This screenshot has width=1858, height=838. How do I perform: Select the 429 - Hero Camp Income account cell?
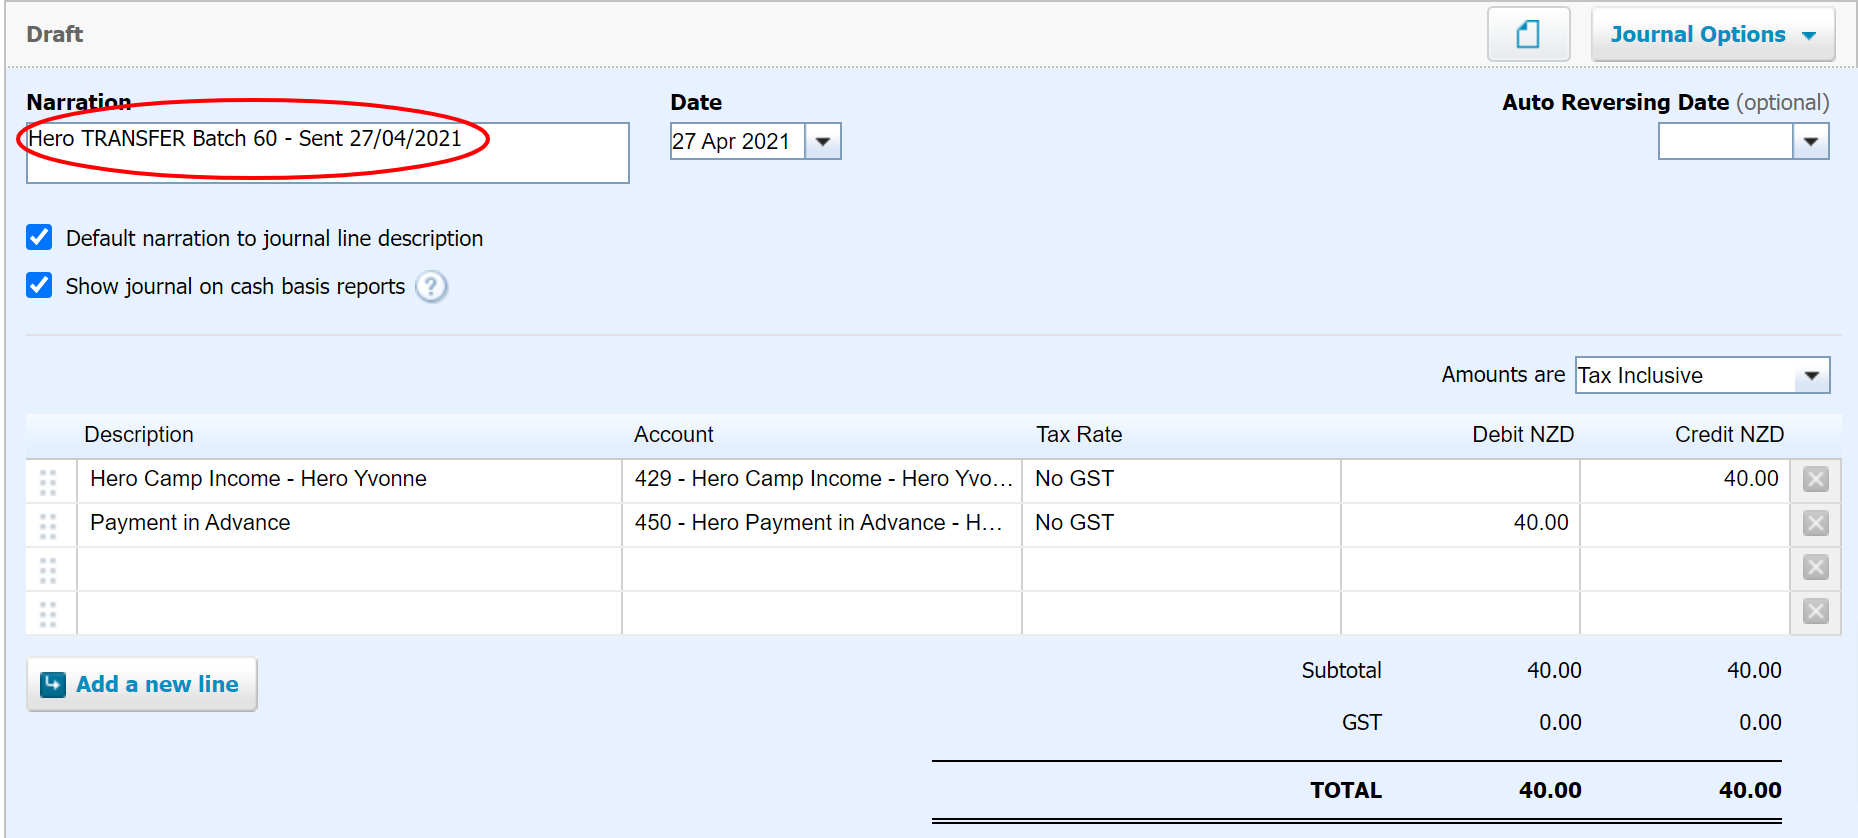[821, 479]
